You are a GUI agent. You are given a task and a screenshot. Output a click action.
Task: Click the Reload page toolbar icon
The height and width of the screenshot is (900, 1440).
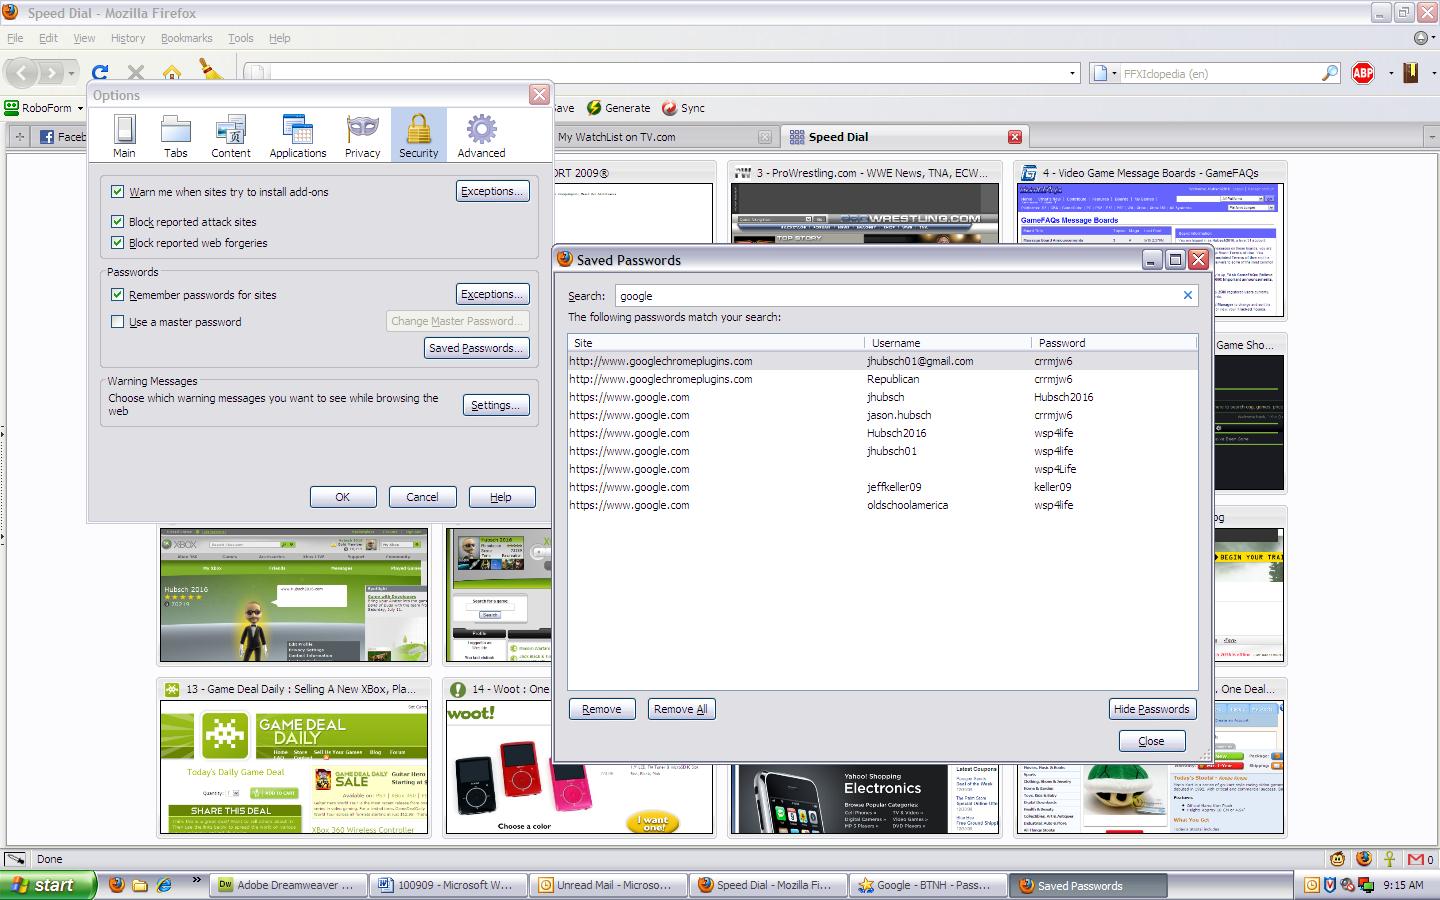coord(100,72)
